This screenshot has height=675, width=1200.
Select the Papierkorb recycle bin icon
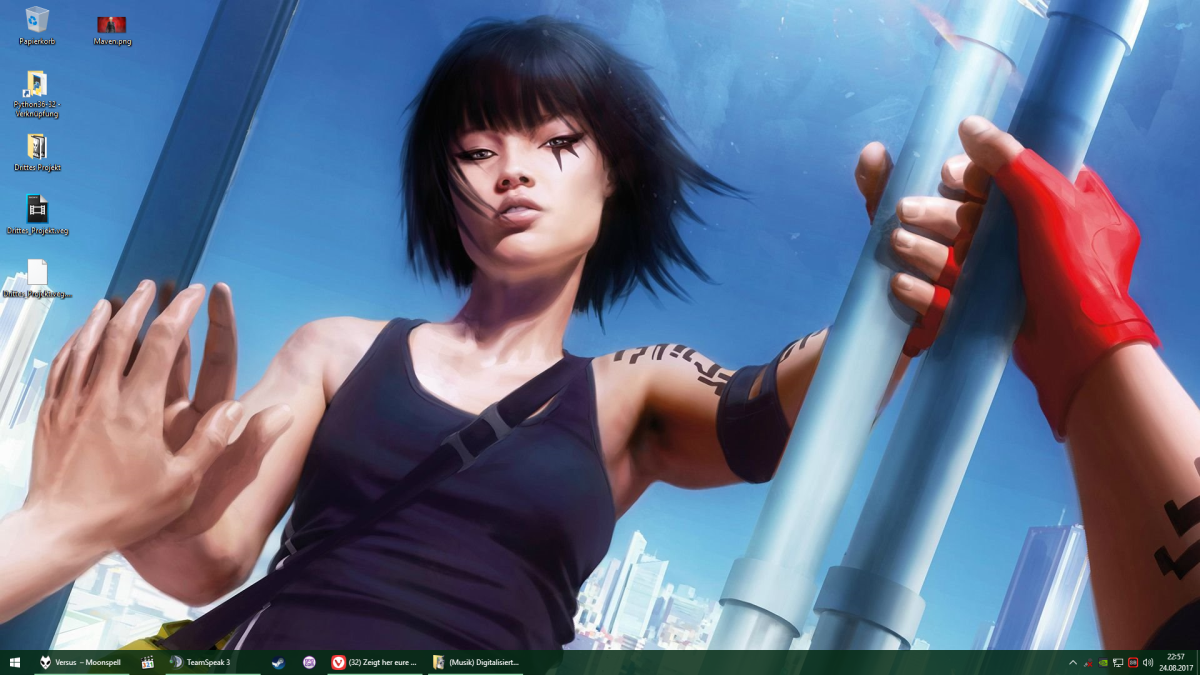point(37,26)
